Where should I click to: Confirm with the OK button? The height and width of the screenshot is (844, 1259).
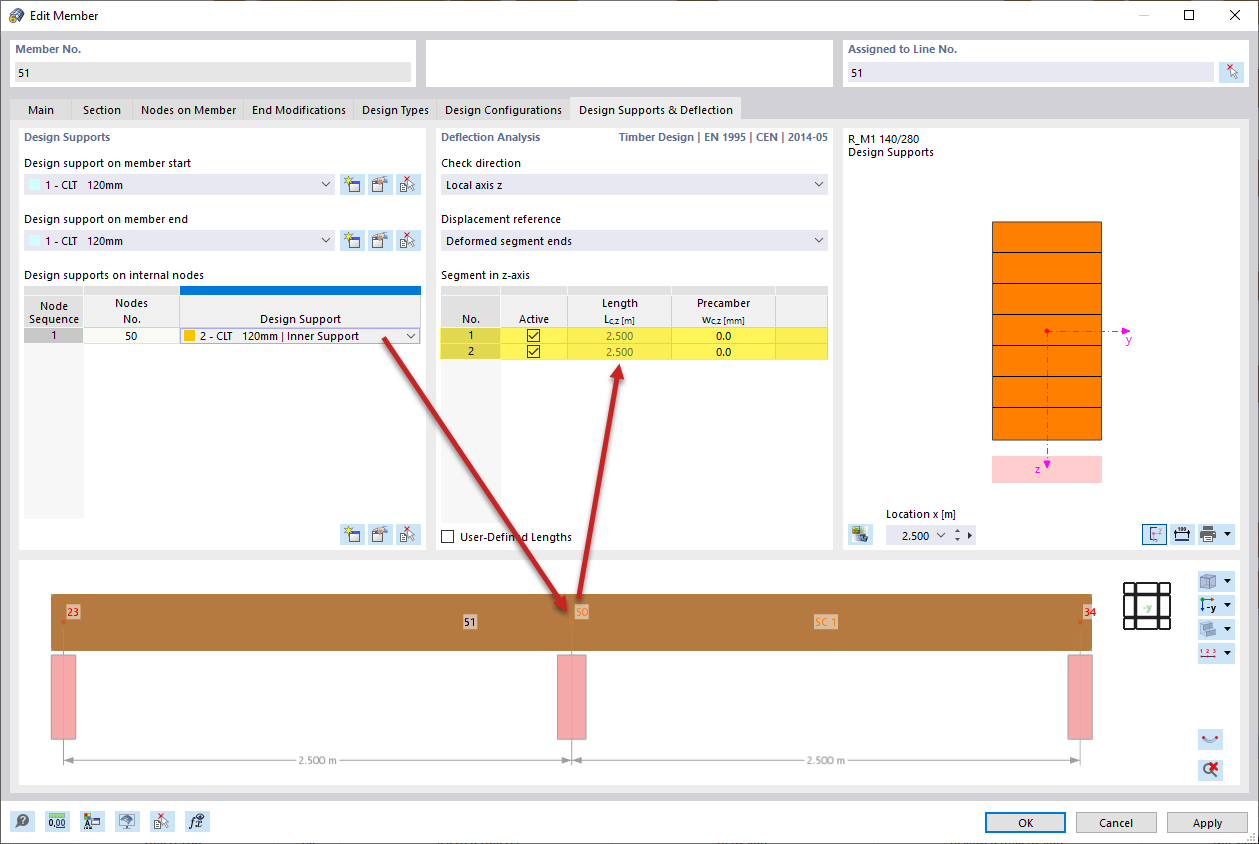(x=1025, y=822)
